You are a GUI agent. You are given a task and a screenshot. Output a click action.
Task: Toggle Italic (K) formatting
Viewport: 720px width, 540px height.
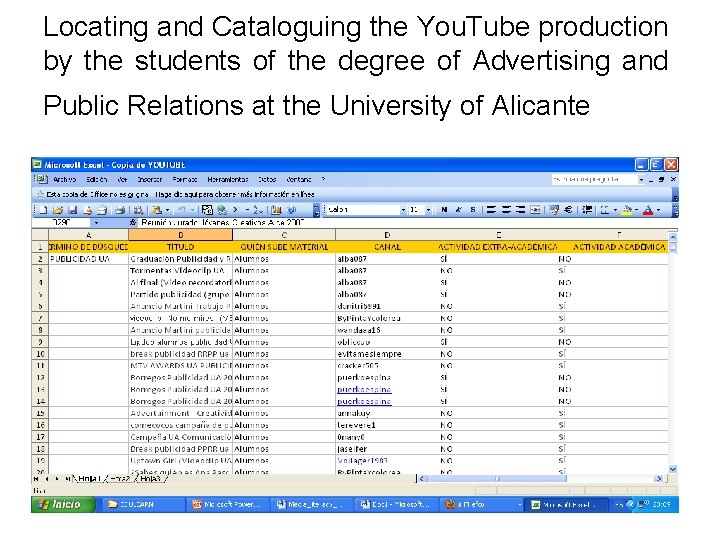[x=458, y=210]
